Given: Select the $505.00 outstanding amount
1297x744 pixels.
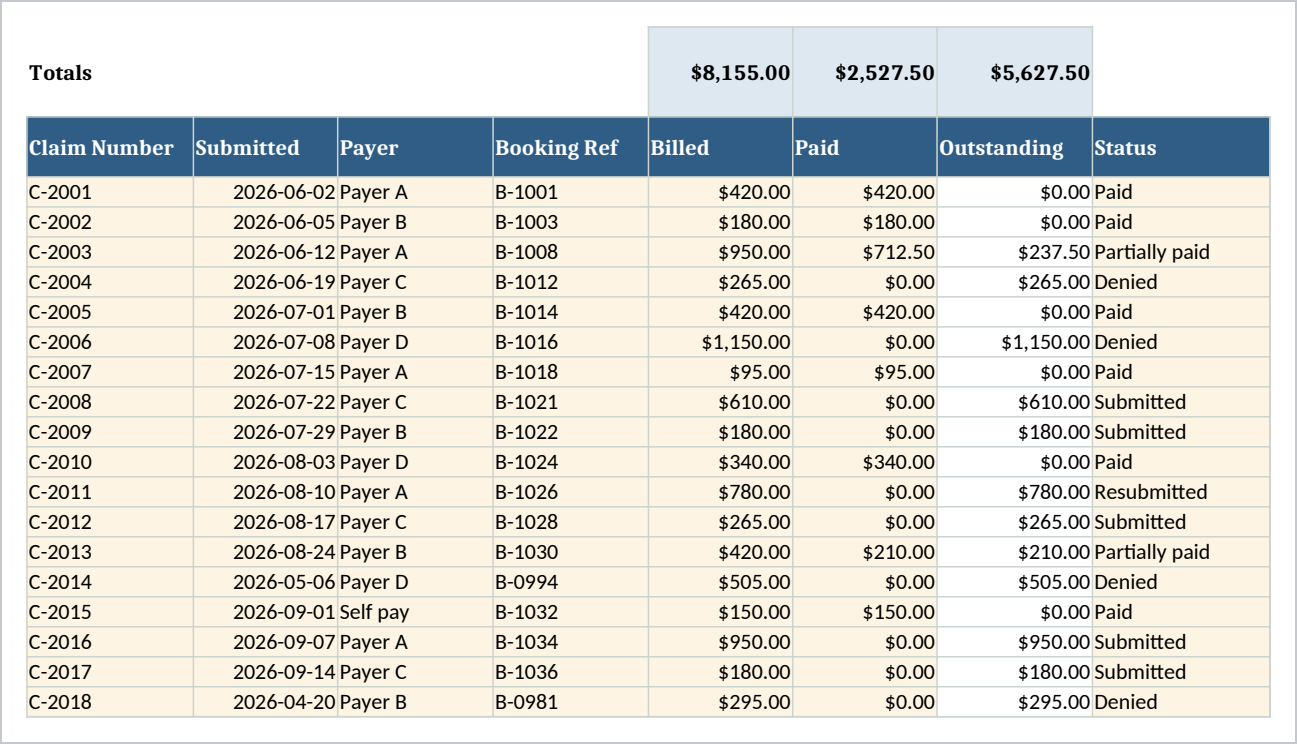Looking at the screenshot, I should (x=1015, y=582).
